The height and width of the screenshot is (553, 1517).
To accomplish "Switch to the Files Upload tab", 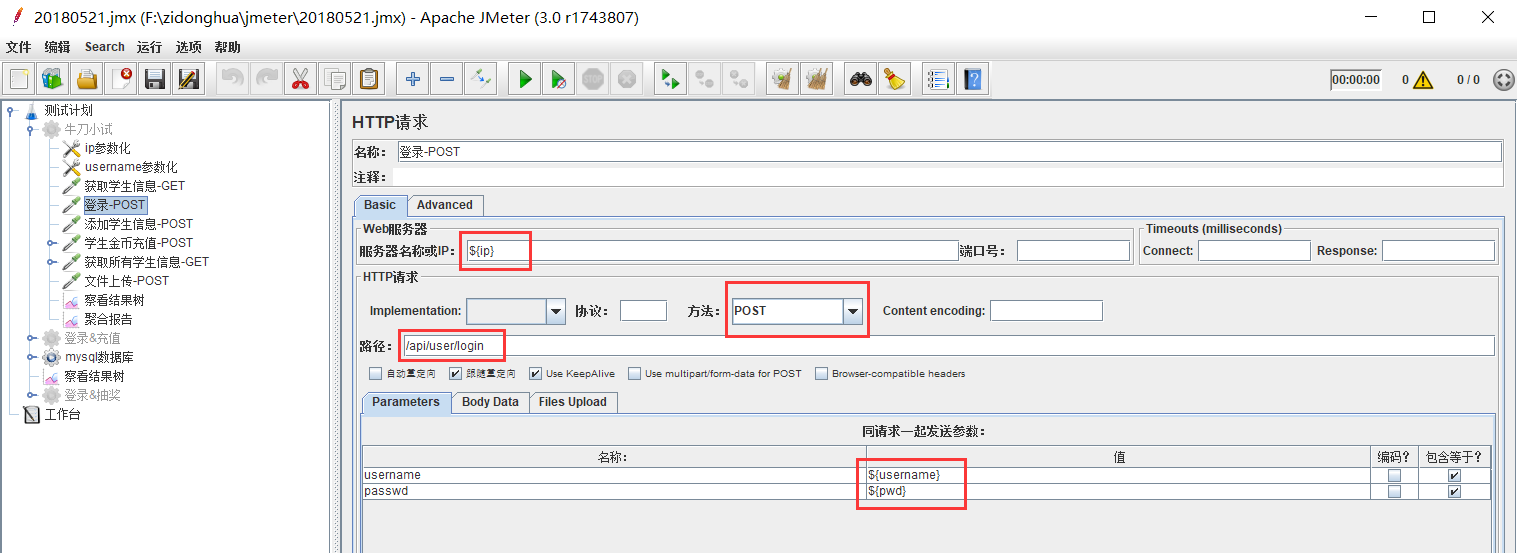I will [x=573, y=402].
